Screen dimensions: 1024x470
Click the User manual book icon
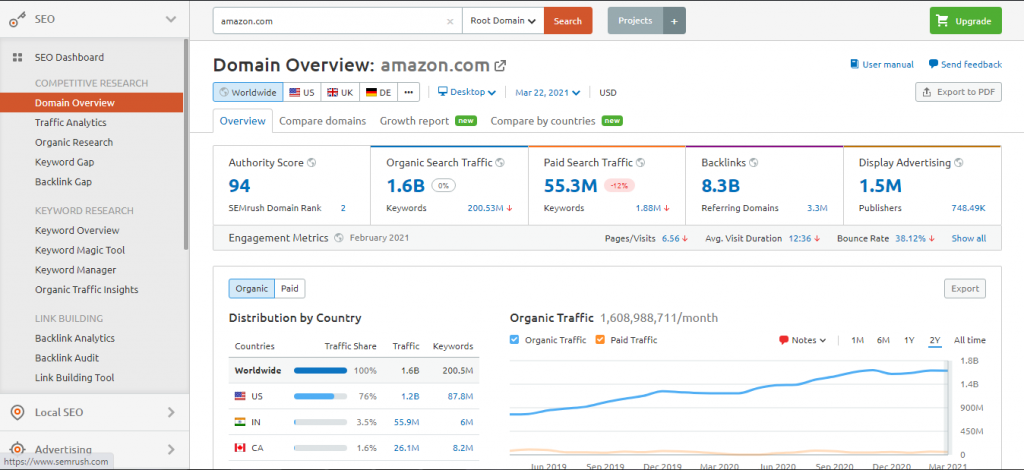point(854,64)
